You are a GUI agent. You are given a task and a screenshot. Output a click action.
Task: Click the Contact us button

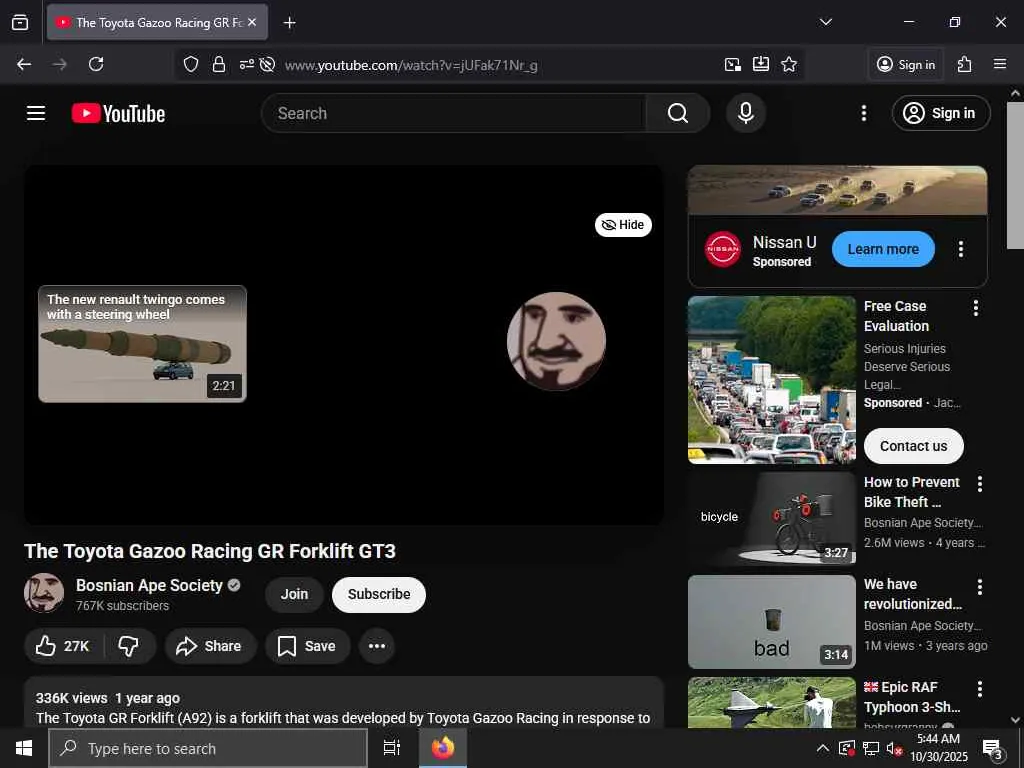913,446
